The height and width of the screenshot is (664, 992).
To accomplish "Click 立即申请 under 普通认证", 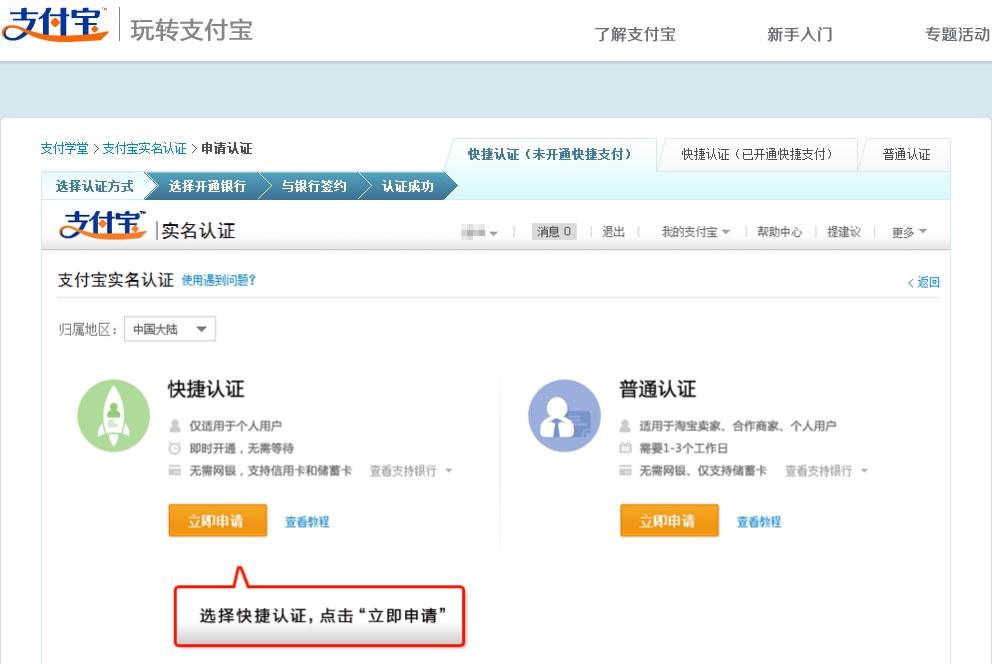I will (x=669, y=520).
